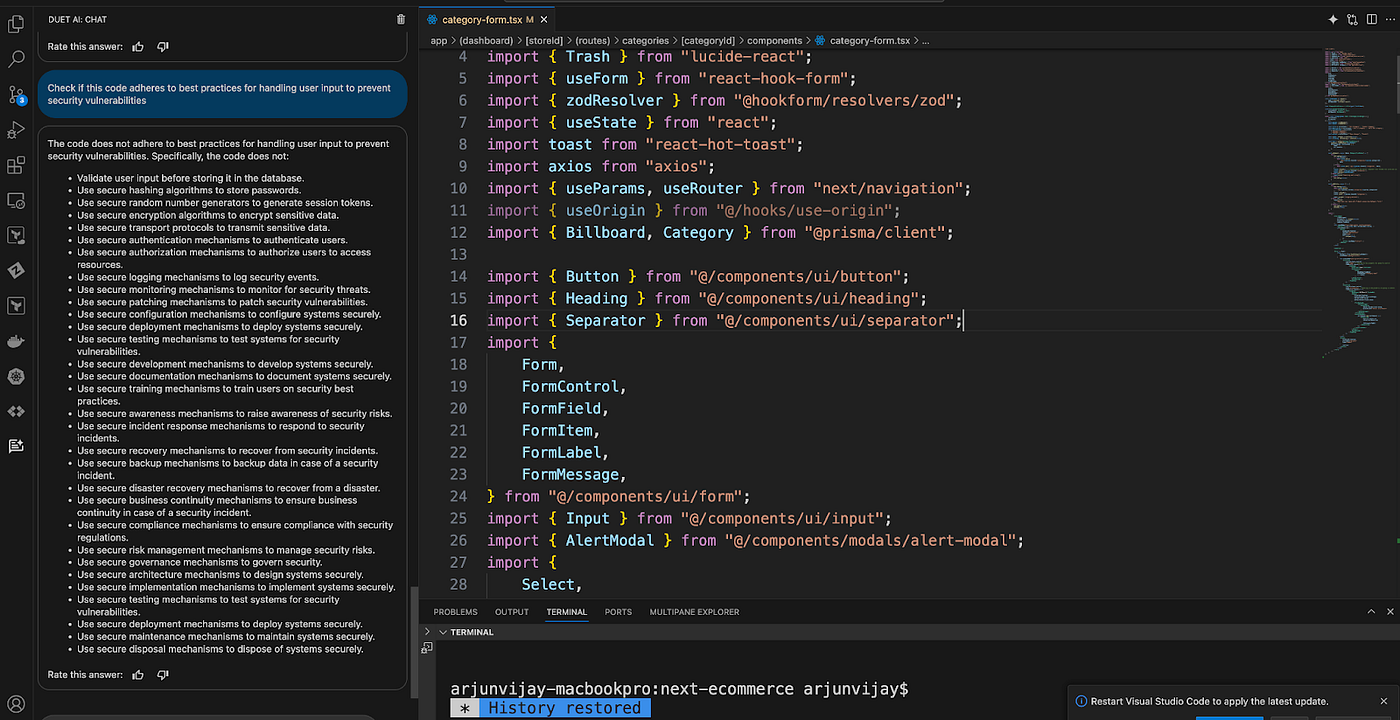Click useOrigin on the dimmed line 11

605,210
